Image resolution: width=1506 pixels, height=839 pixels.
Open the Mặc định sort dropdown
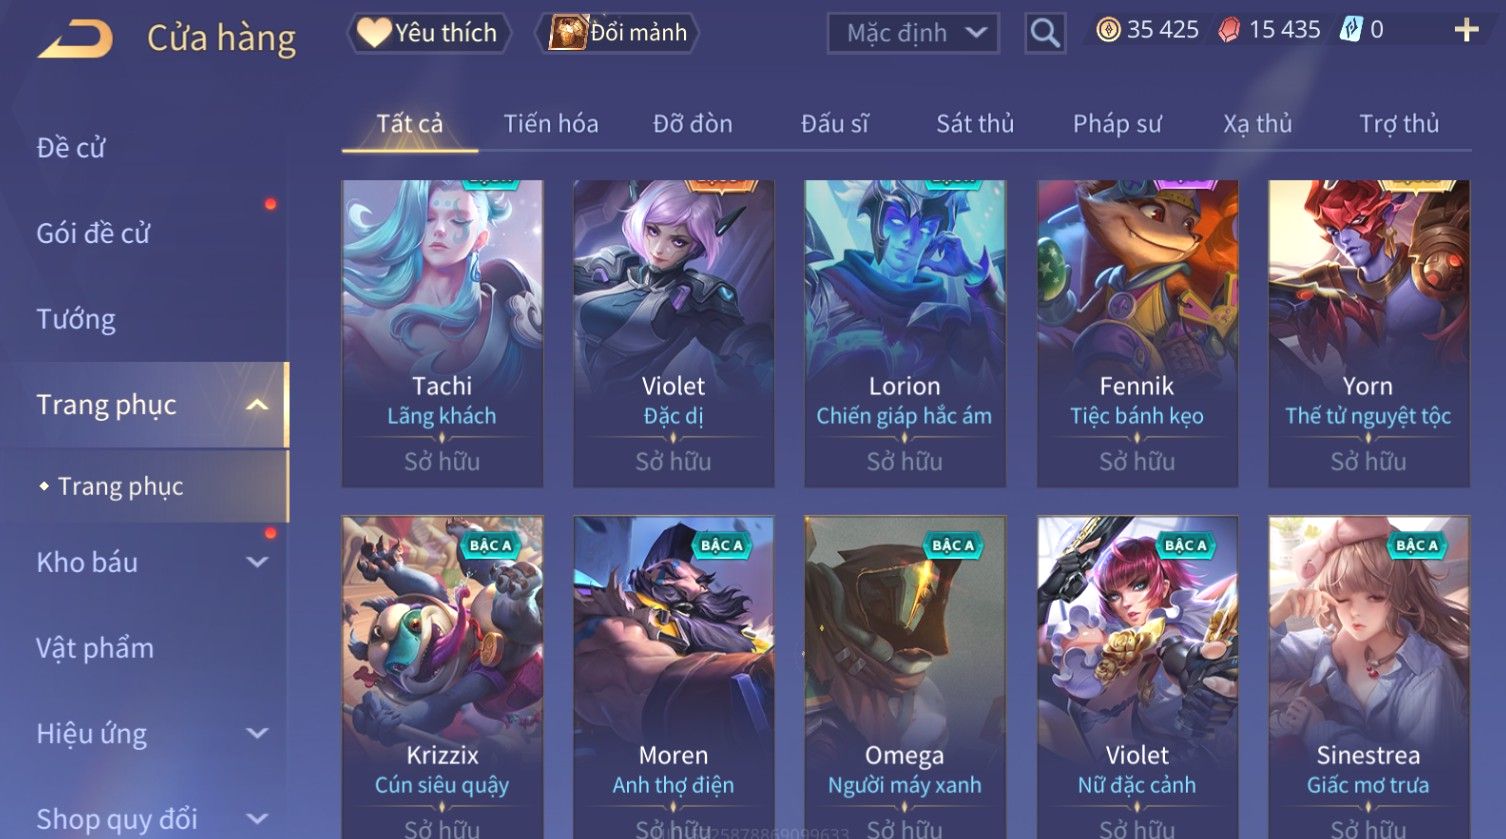point(913,33)
